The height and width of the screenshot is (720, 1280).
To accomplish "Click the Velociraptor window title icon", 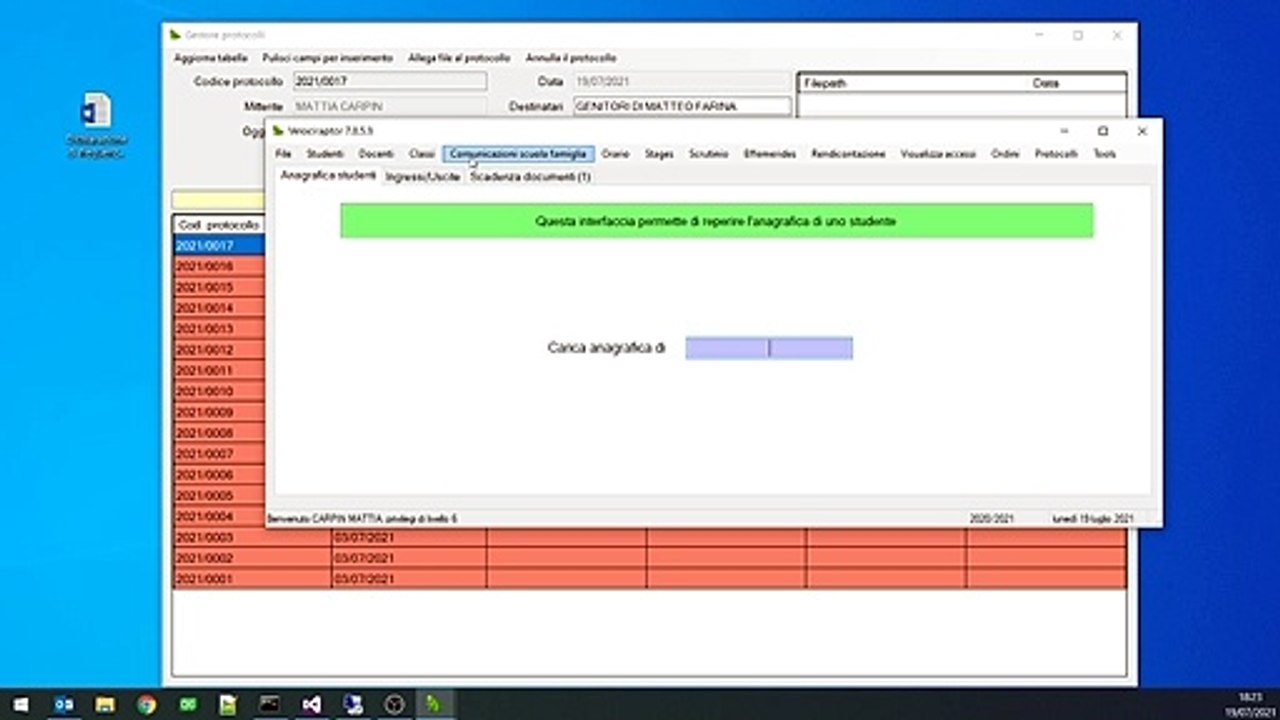I will pyautogui.click(x=279, y=131).
